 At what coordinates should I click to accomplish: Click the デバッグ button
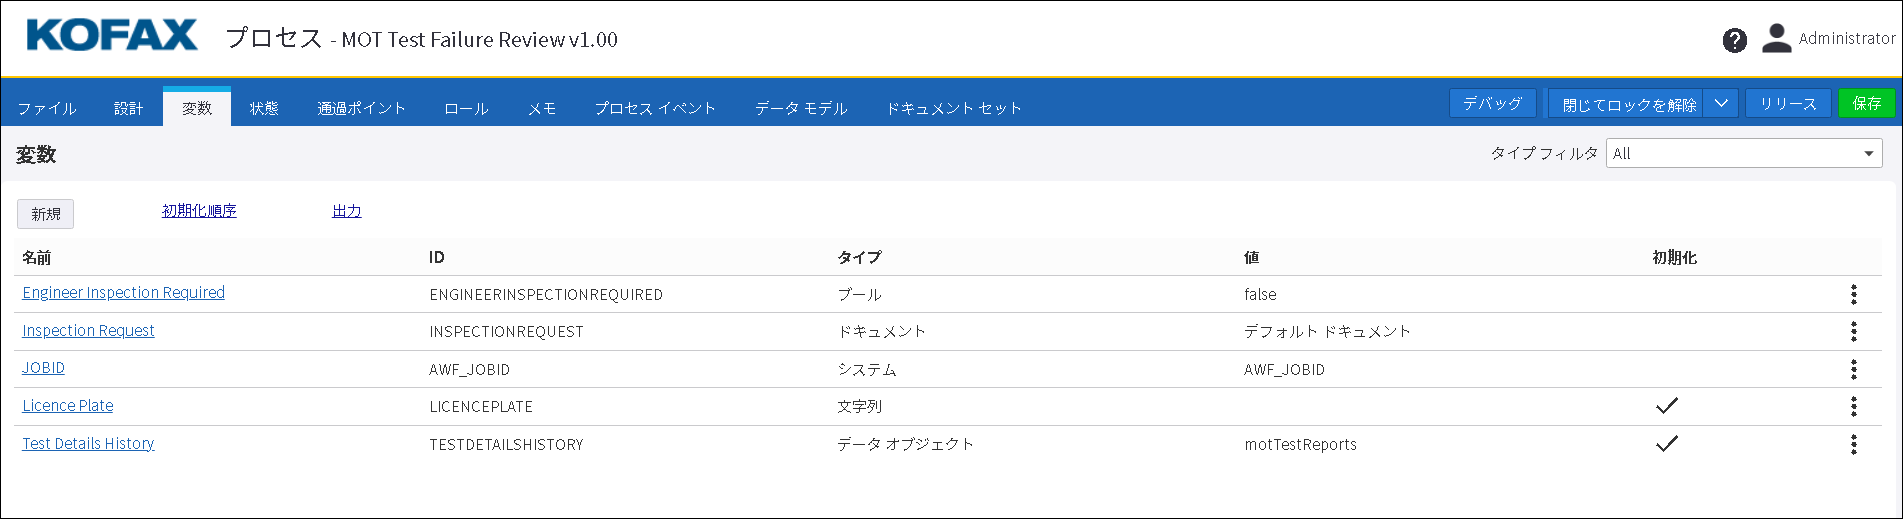(1492, 103)
